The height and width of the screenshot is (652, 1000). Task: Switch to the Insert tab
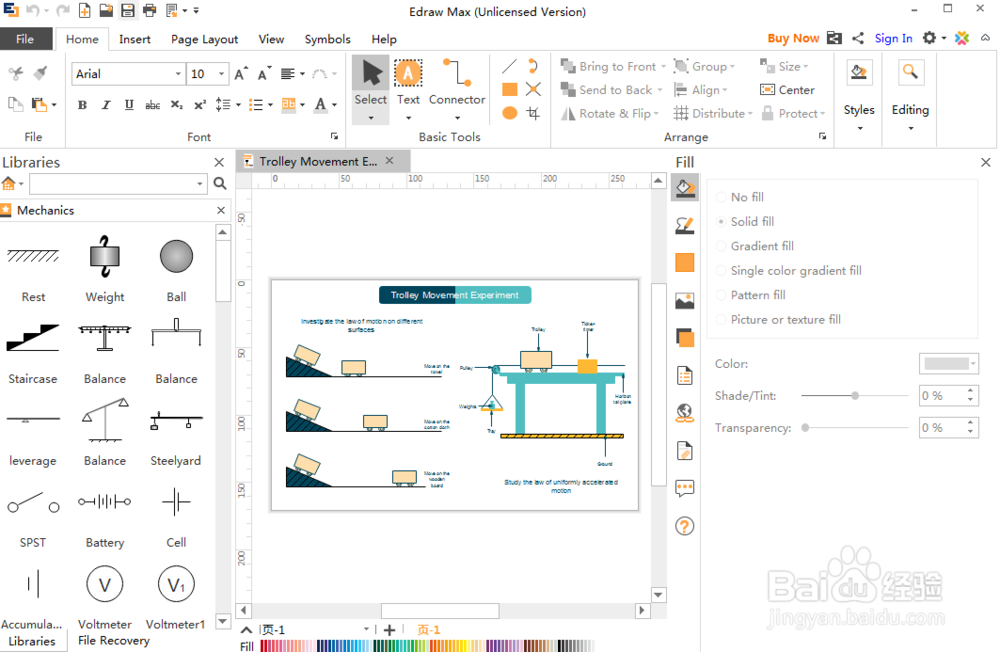(x=135, y=39)
